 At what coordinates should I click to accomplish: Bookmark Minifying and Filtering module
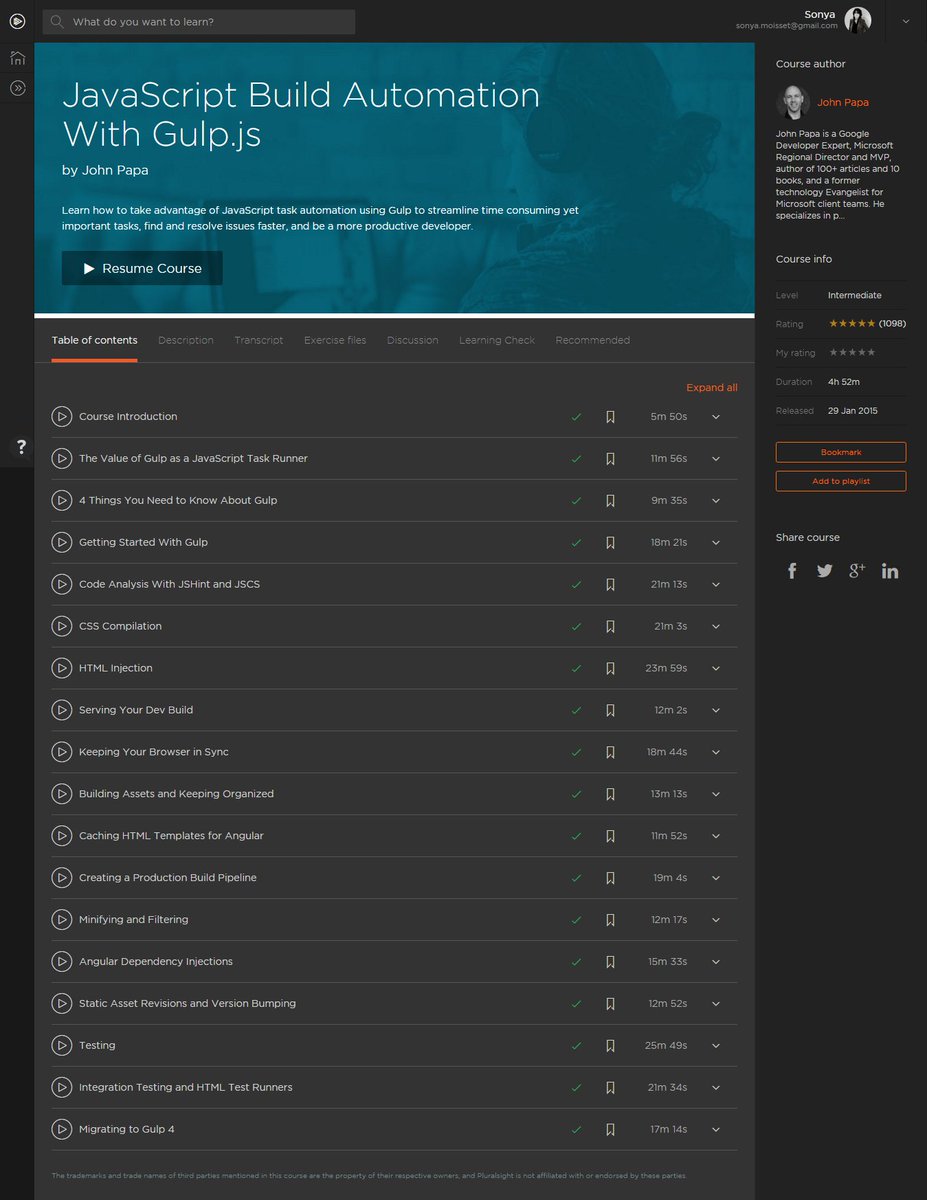610,920
